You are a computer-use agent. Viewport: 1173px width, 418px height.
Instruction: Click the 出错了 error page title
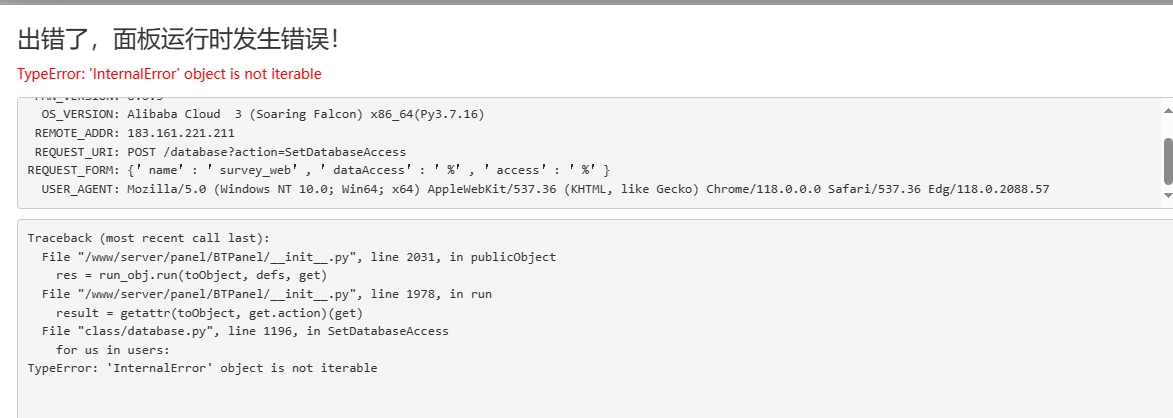179,40
